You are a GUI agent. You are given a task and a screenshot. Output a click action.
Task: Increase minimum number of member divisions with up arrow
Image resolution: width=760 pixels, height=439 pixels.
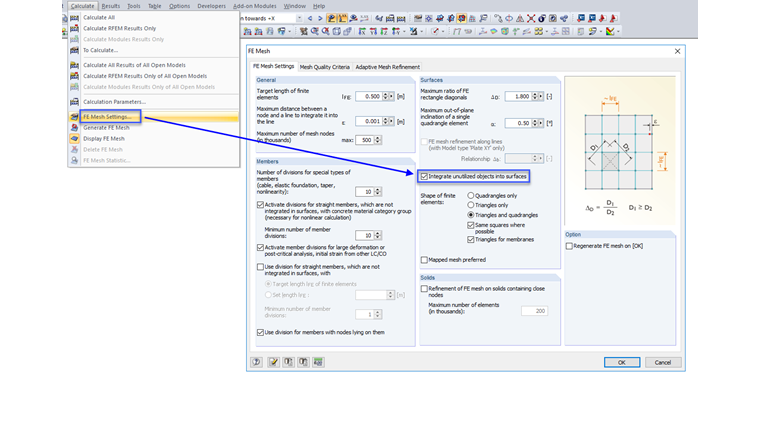point(378,234)
